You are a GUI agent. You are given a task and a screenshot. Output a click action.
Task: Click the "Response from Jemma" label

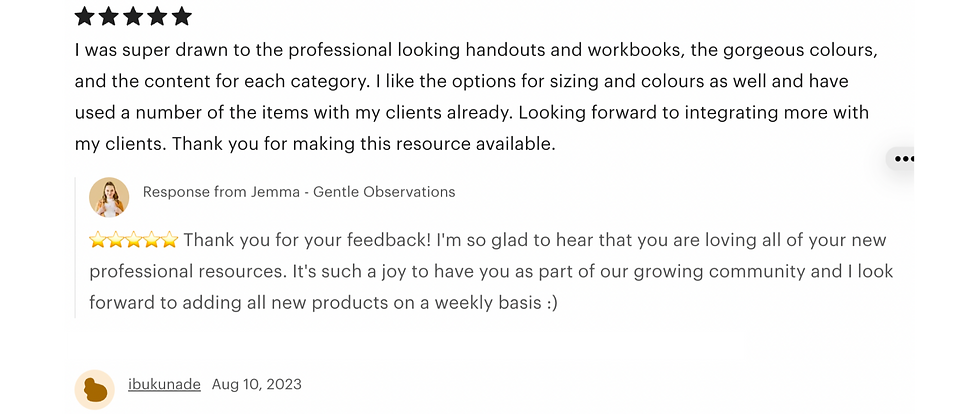point(222,192)
